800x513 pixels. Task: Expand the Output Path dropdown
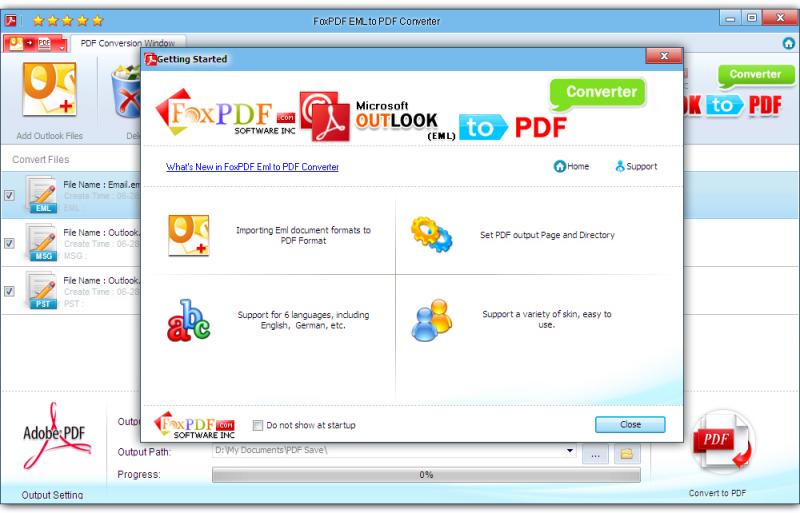tap(570, 453)
